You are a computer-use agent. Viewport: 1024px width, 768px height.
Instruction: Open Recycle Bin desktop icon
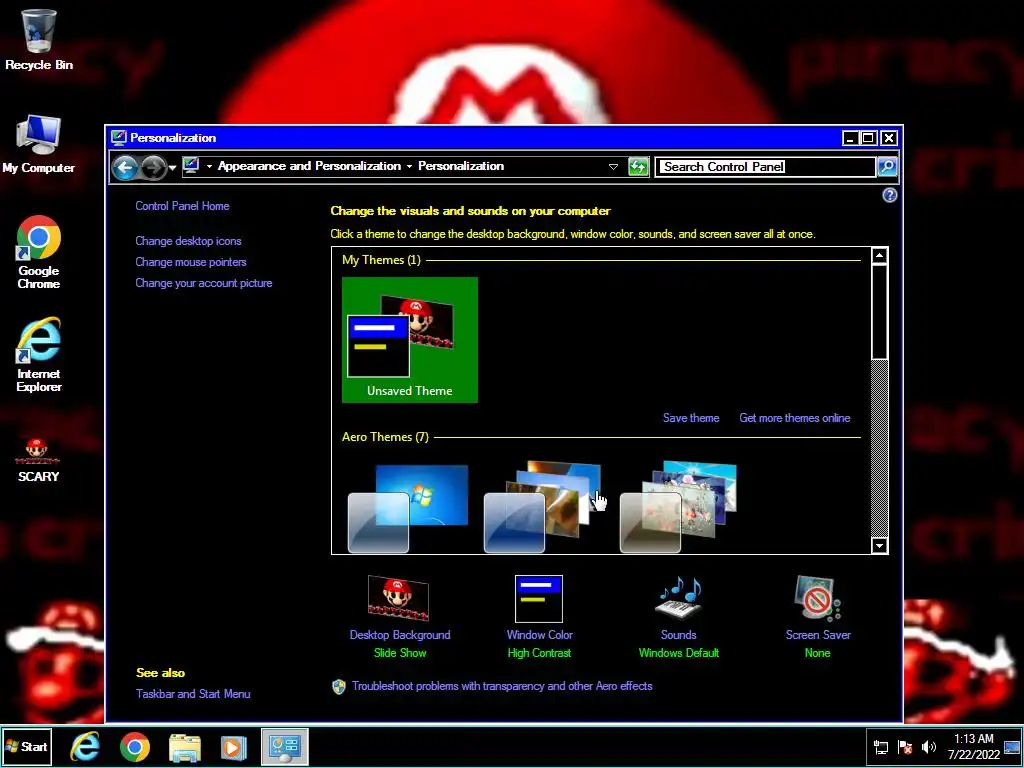pos(39,39)
